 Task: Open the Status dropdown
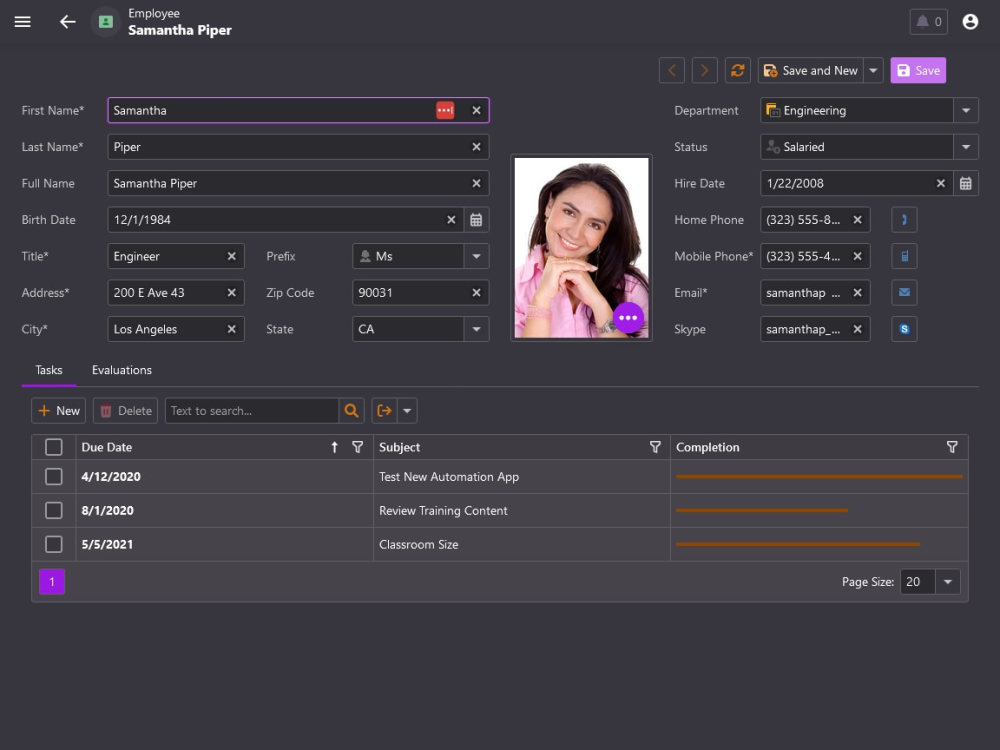click(966, 147)
